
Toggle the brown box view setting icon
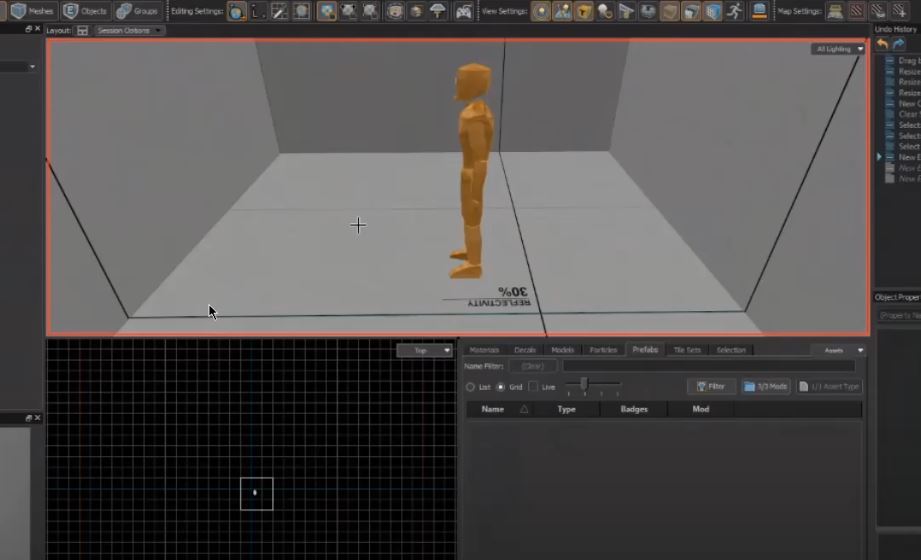pos(670,11)
